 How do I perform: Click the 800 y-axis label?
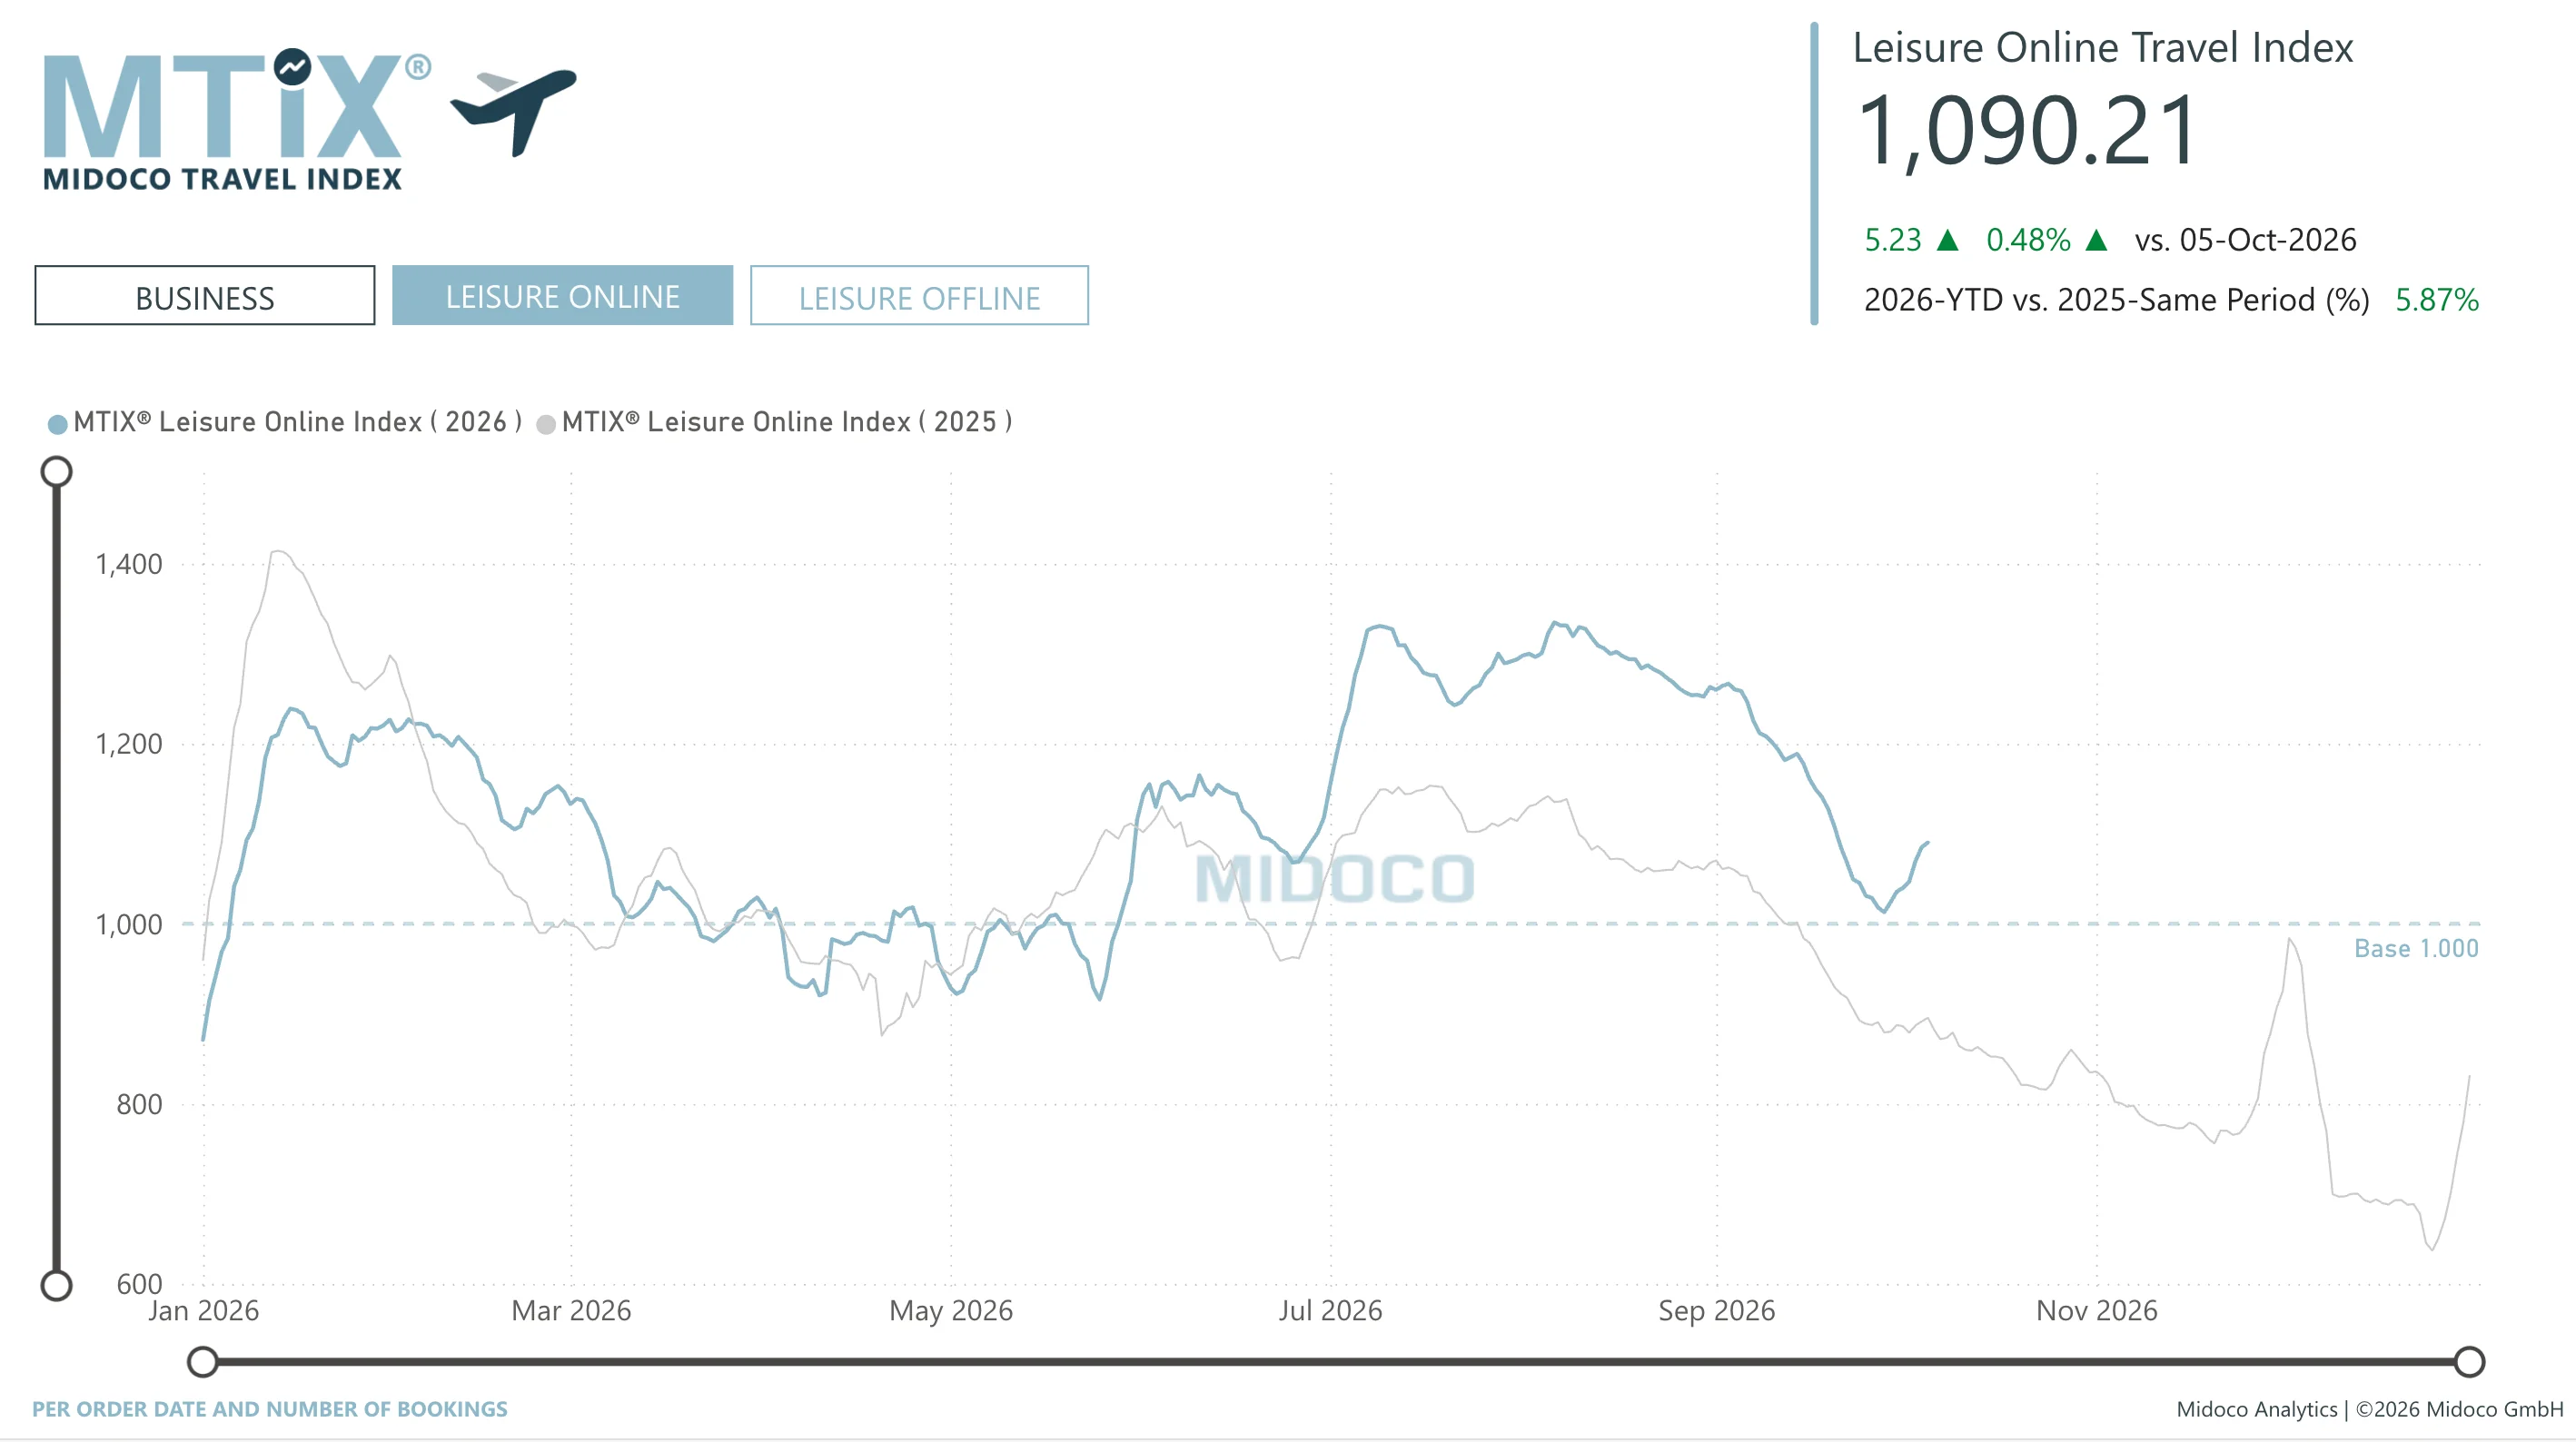coord(139,1104)
